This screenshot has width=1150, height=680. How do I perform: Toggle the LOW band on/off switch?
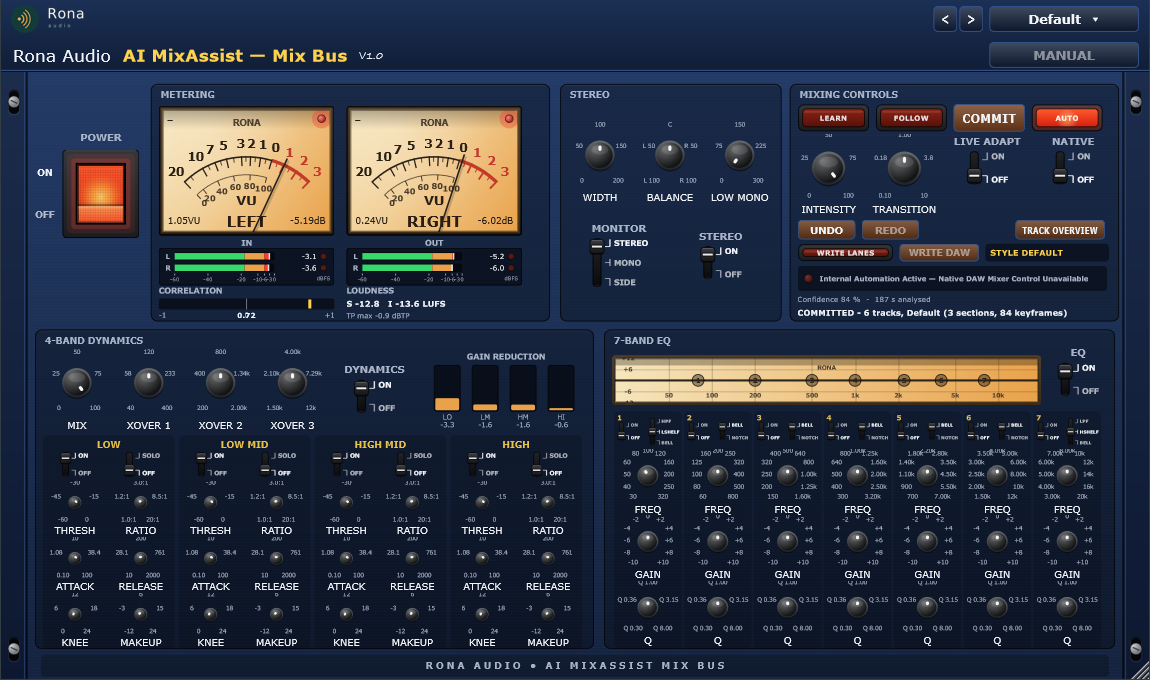coord(66,464)
